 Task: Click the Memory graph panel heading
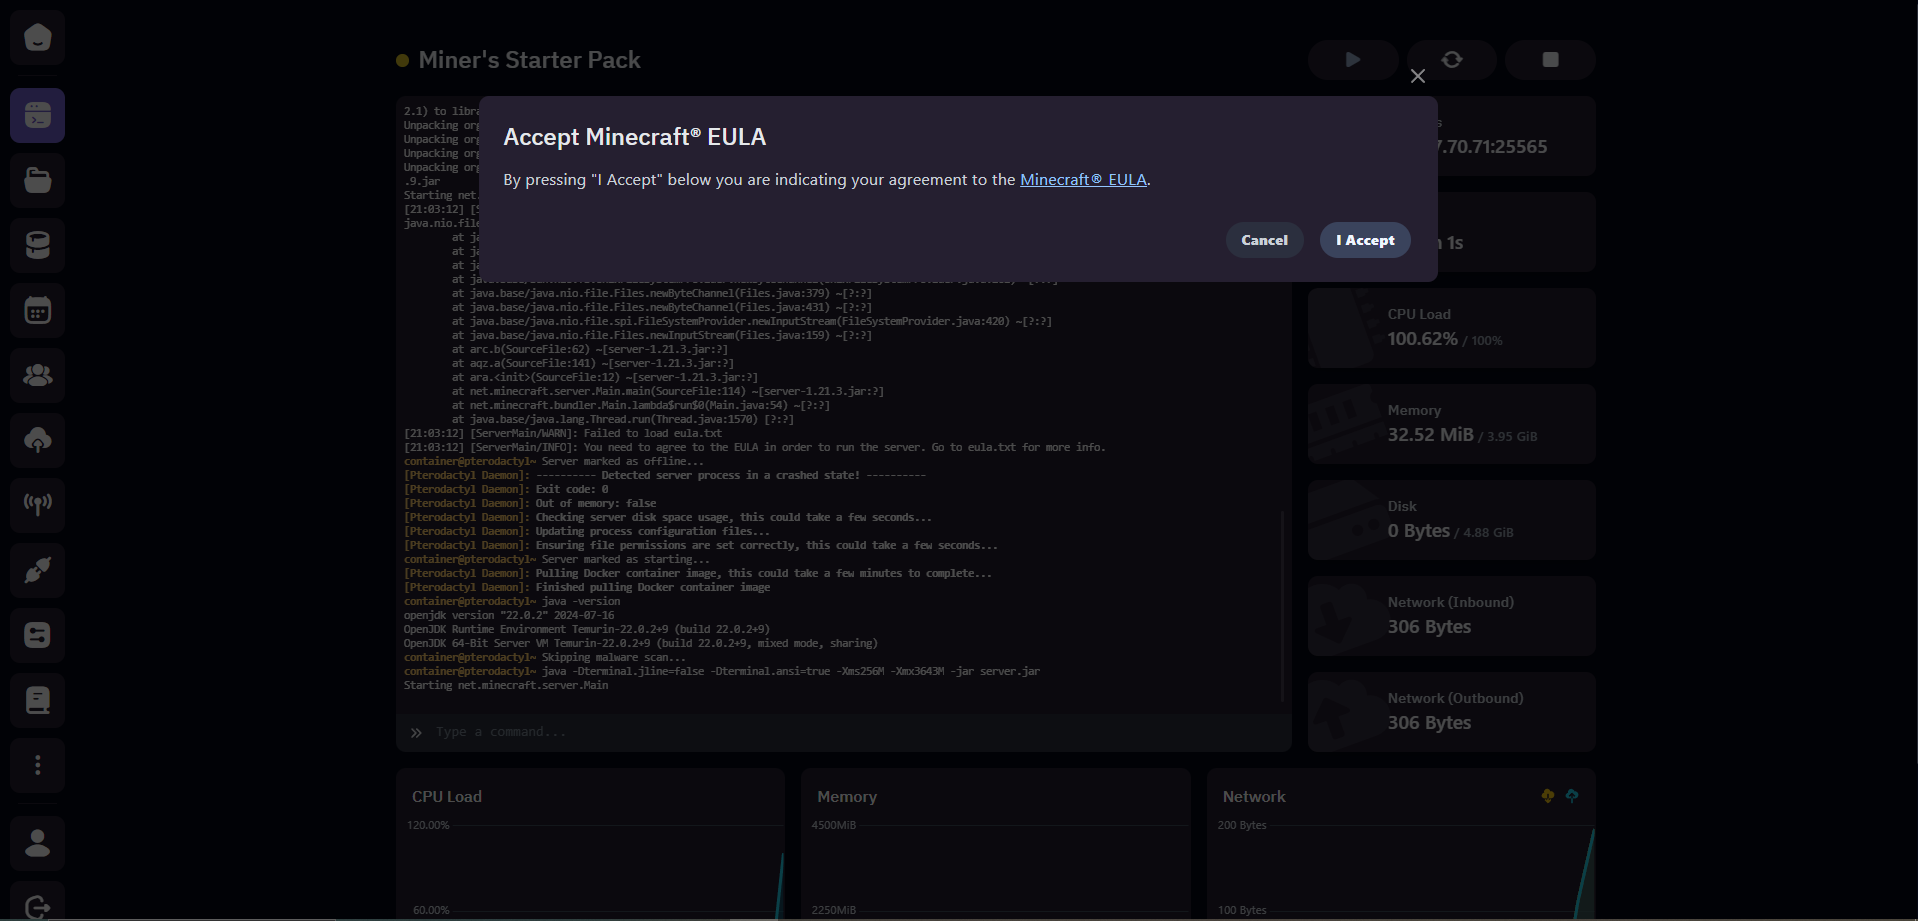(x=847, y=797)
